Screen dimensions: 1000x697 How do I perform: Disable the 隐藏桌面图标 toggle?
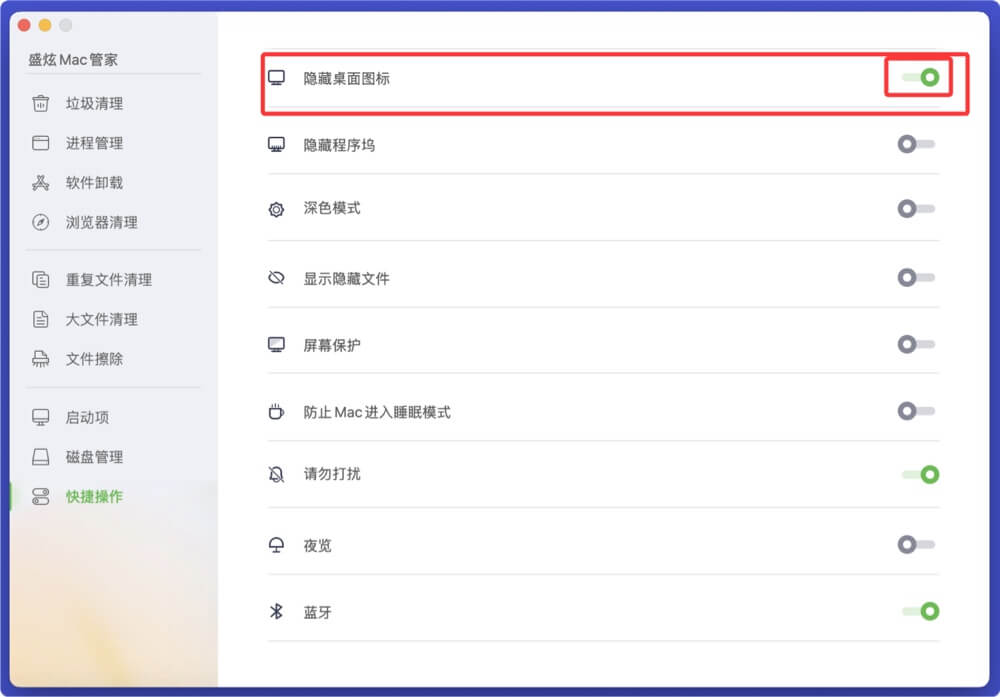tap(917, 75)
